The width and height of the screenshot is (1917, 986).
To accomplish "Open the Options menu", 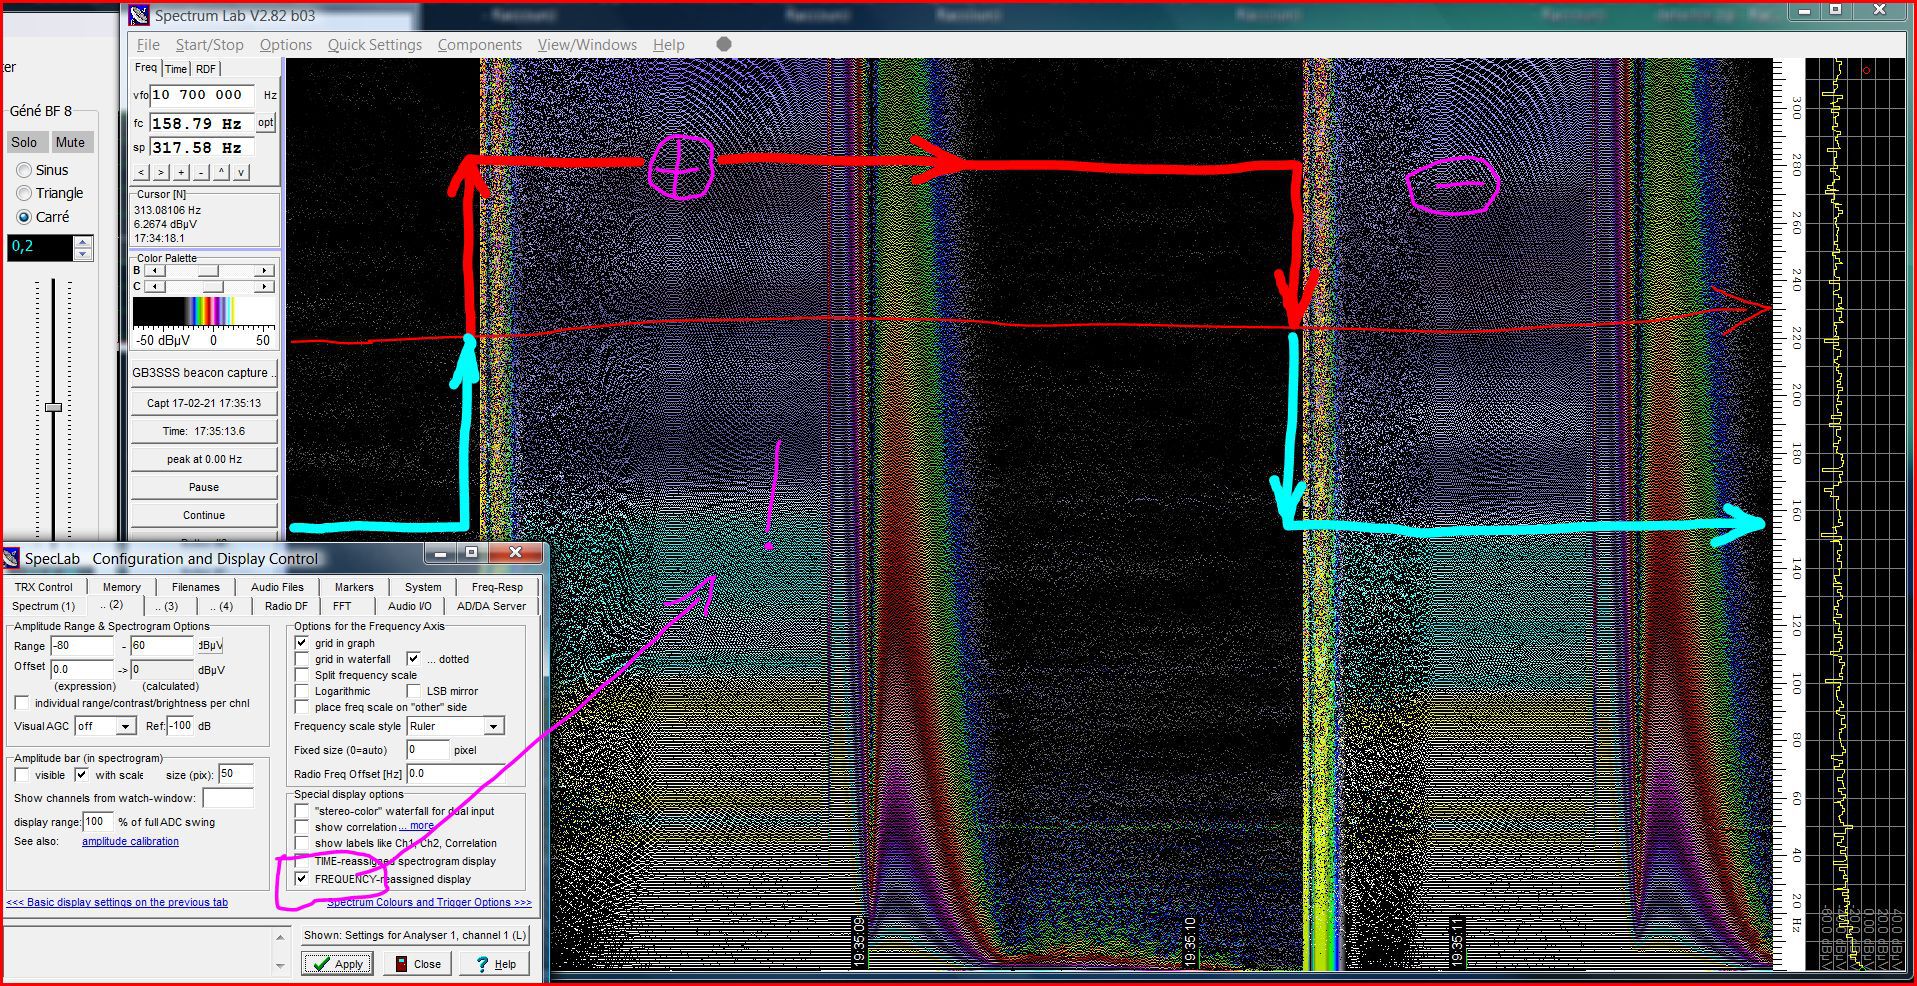I will (x=285, y=44).
